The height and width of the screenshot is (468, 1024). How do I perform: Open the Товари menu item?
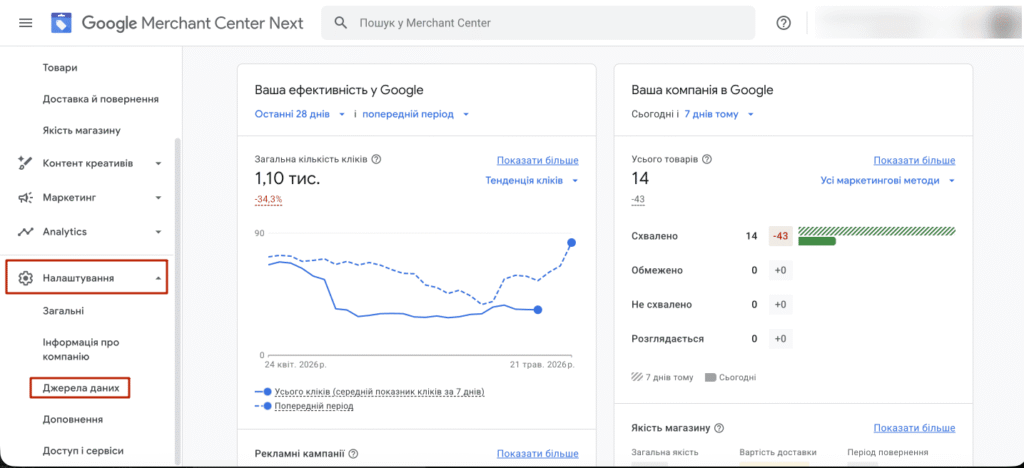click(60, 67)
